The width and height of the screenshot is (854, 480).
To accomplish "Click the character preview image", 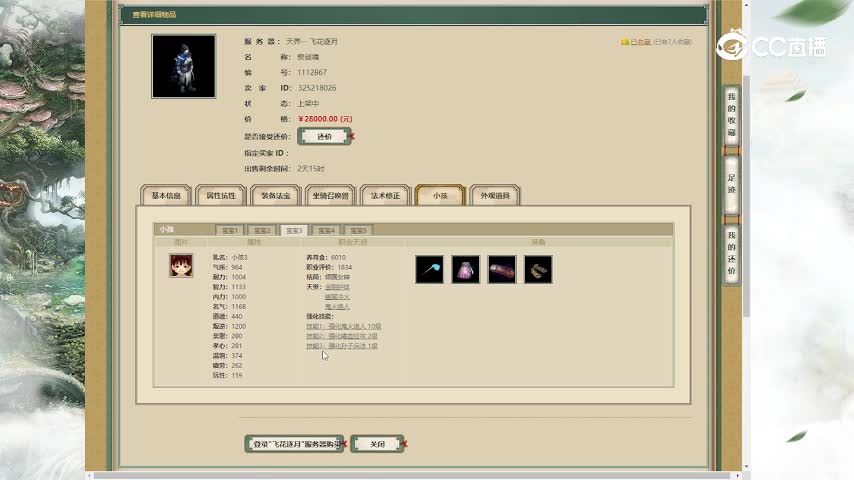I will pyautogui.click(x=183, y=66).
